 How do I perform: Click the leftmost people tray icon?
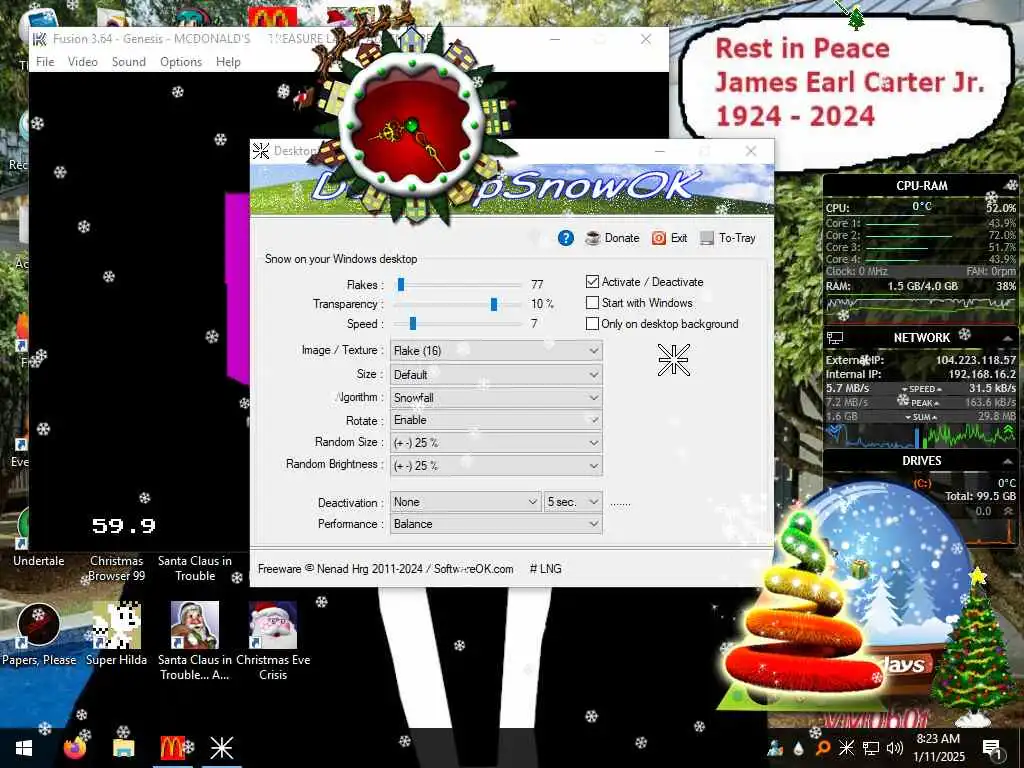[775, 748]
